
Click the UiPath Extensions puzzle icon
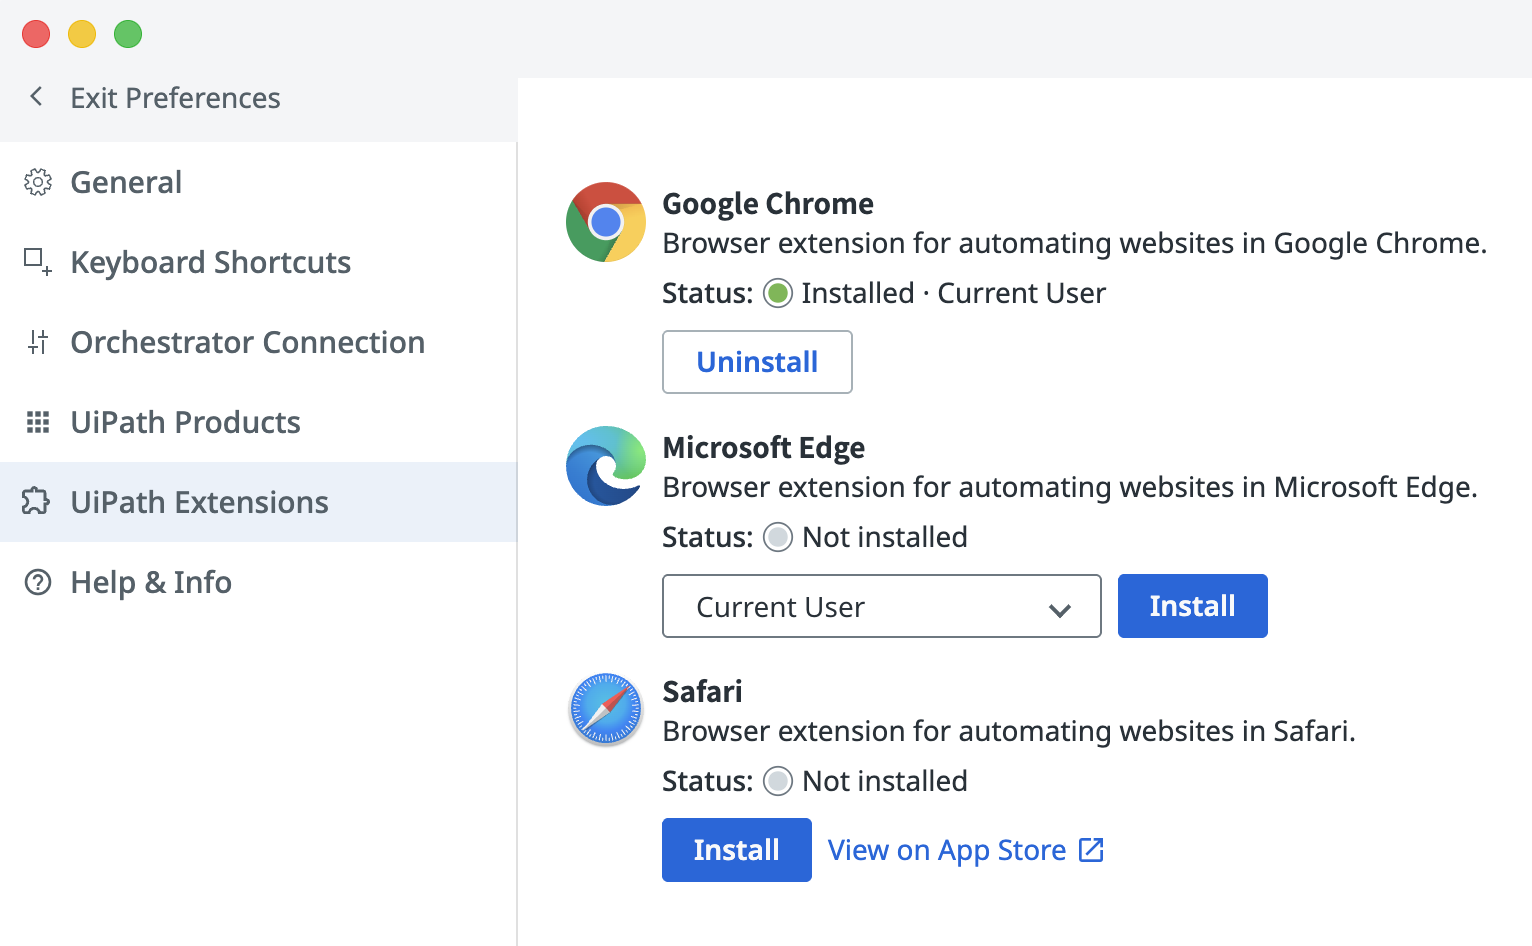(x=36, y=502)
